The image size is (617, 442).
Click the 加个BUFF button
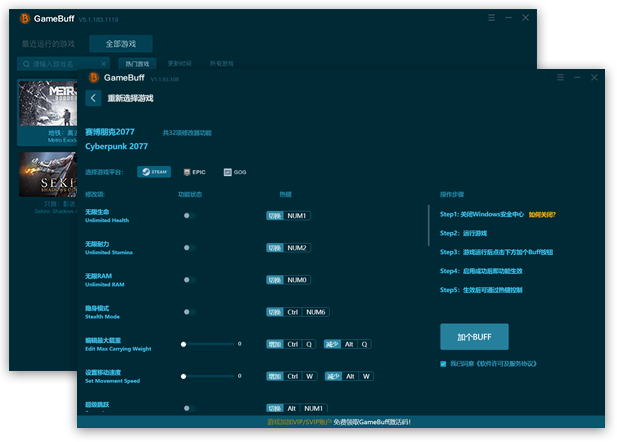(x=474, y=337)
